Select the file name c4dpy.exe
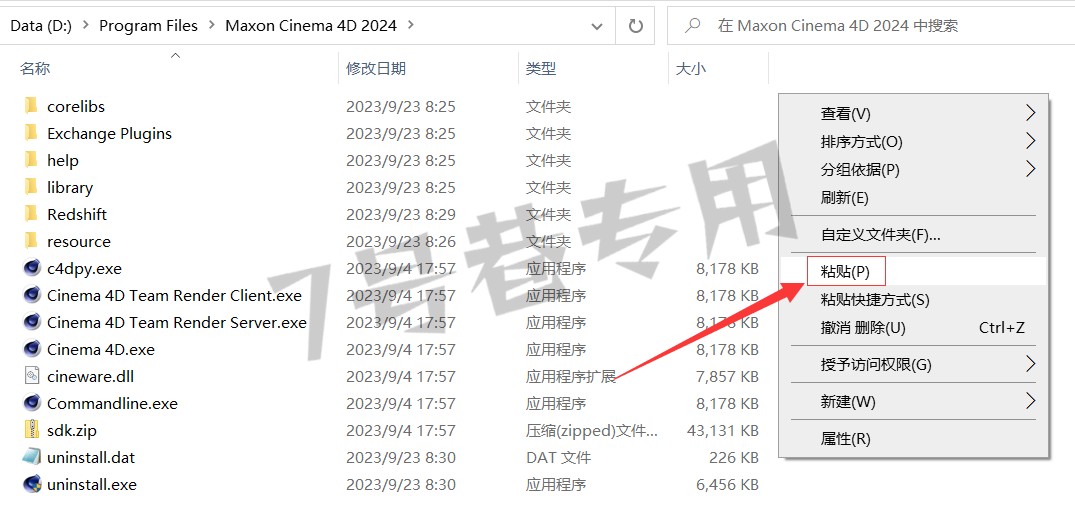 pos(84,268)
